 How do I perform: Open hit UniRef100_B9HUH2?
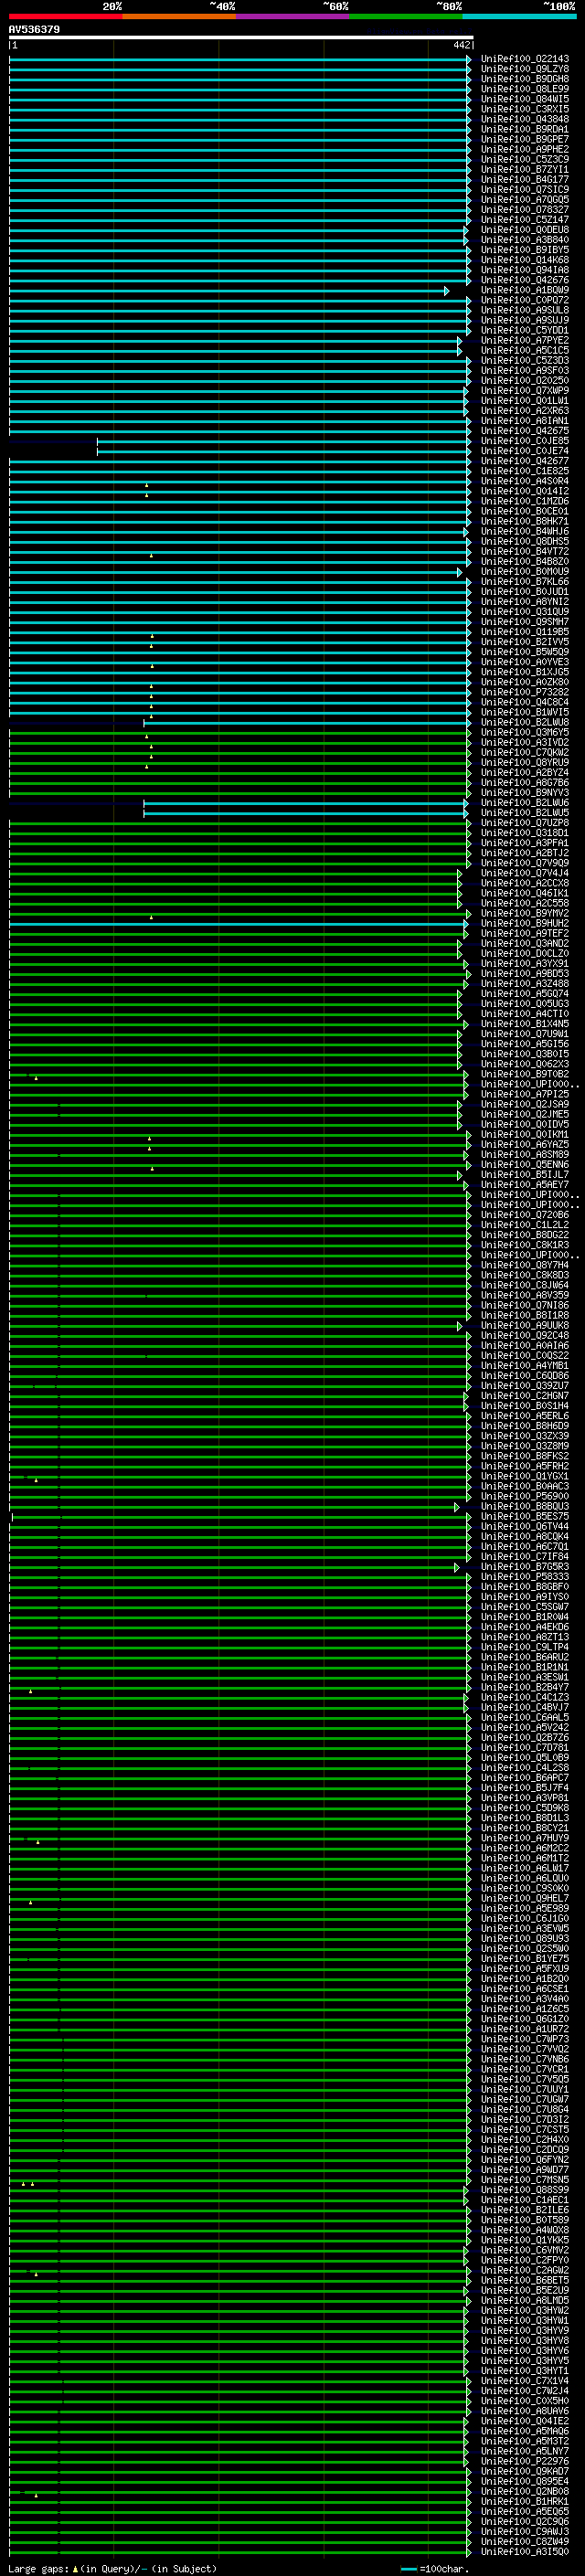click(525, 924)
